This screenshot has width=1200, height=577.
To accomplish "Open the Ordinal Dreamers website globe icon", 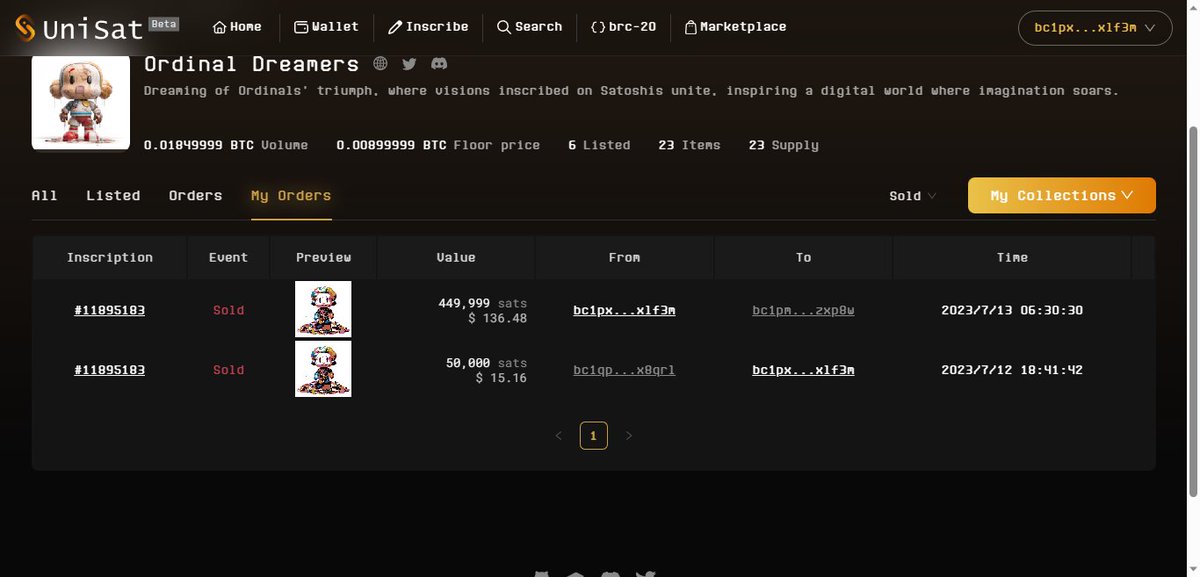I will coord(380,64).
